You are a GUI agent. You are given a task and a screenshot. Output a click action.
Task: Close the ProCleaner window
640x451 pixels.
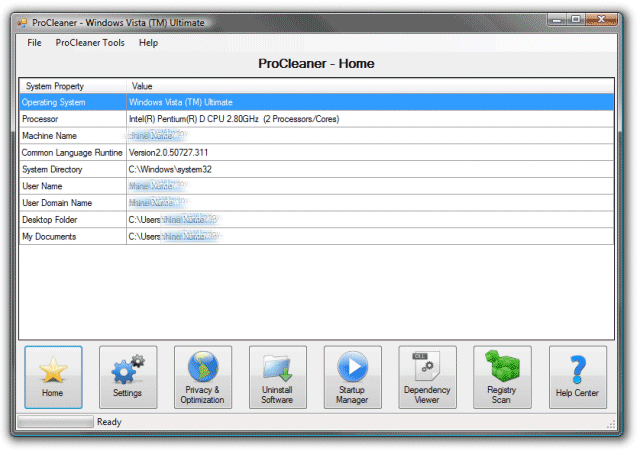point(601,20)
